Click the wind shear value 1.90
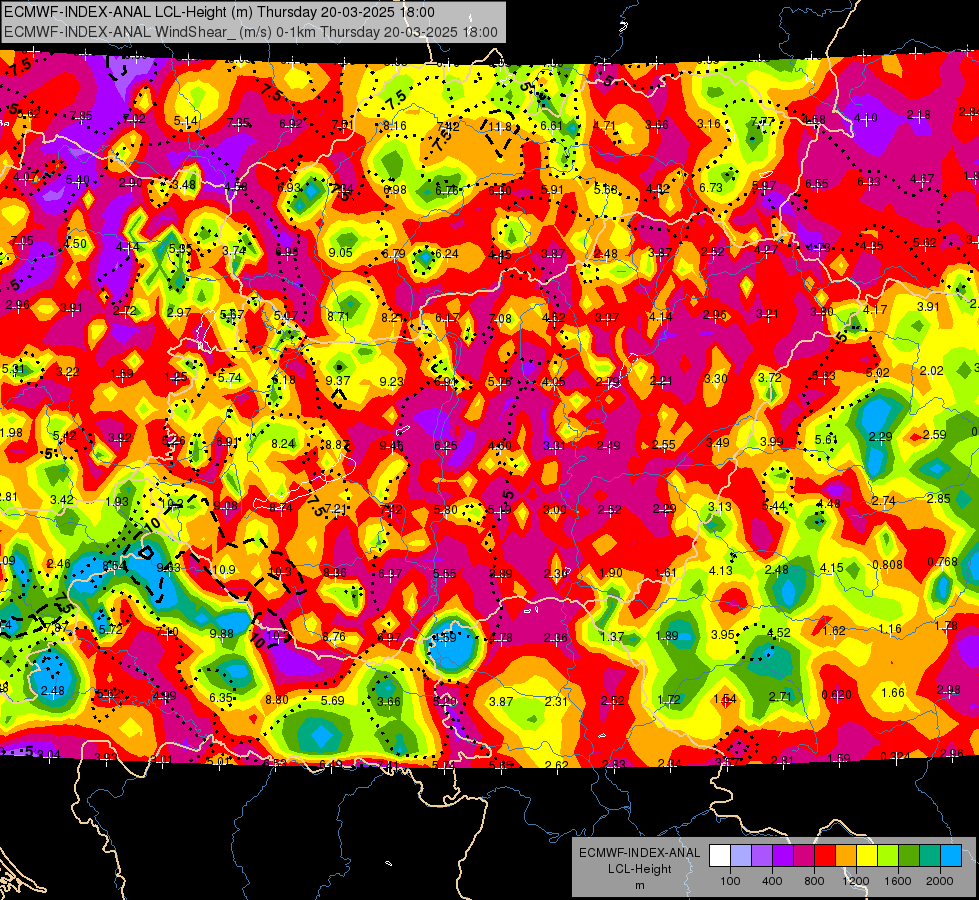The width and height of the screenshot is (979, 900). tap(611, 573)
